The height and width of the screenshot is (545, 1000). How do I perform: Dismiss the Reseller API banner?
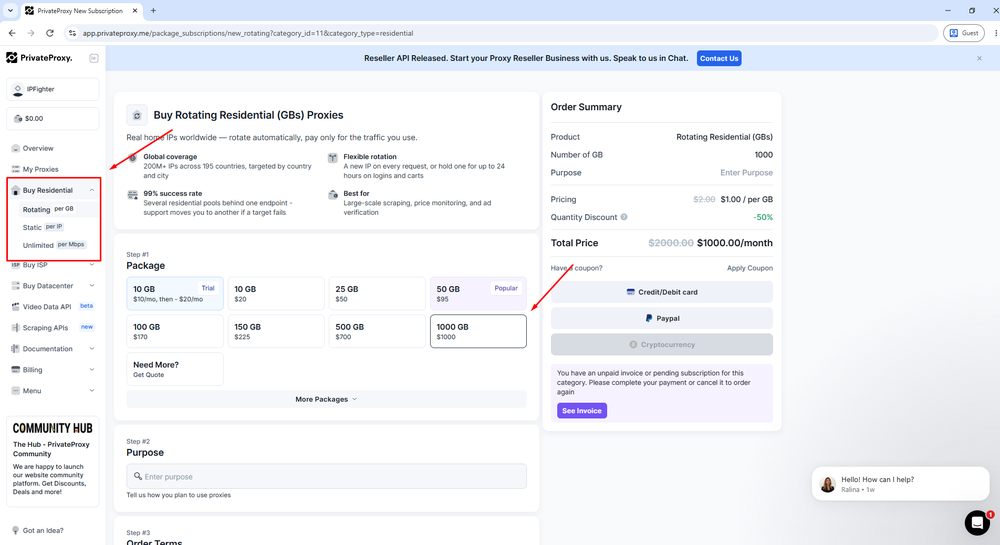pos(980,59)
